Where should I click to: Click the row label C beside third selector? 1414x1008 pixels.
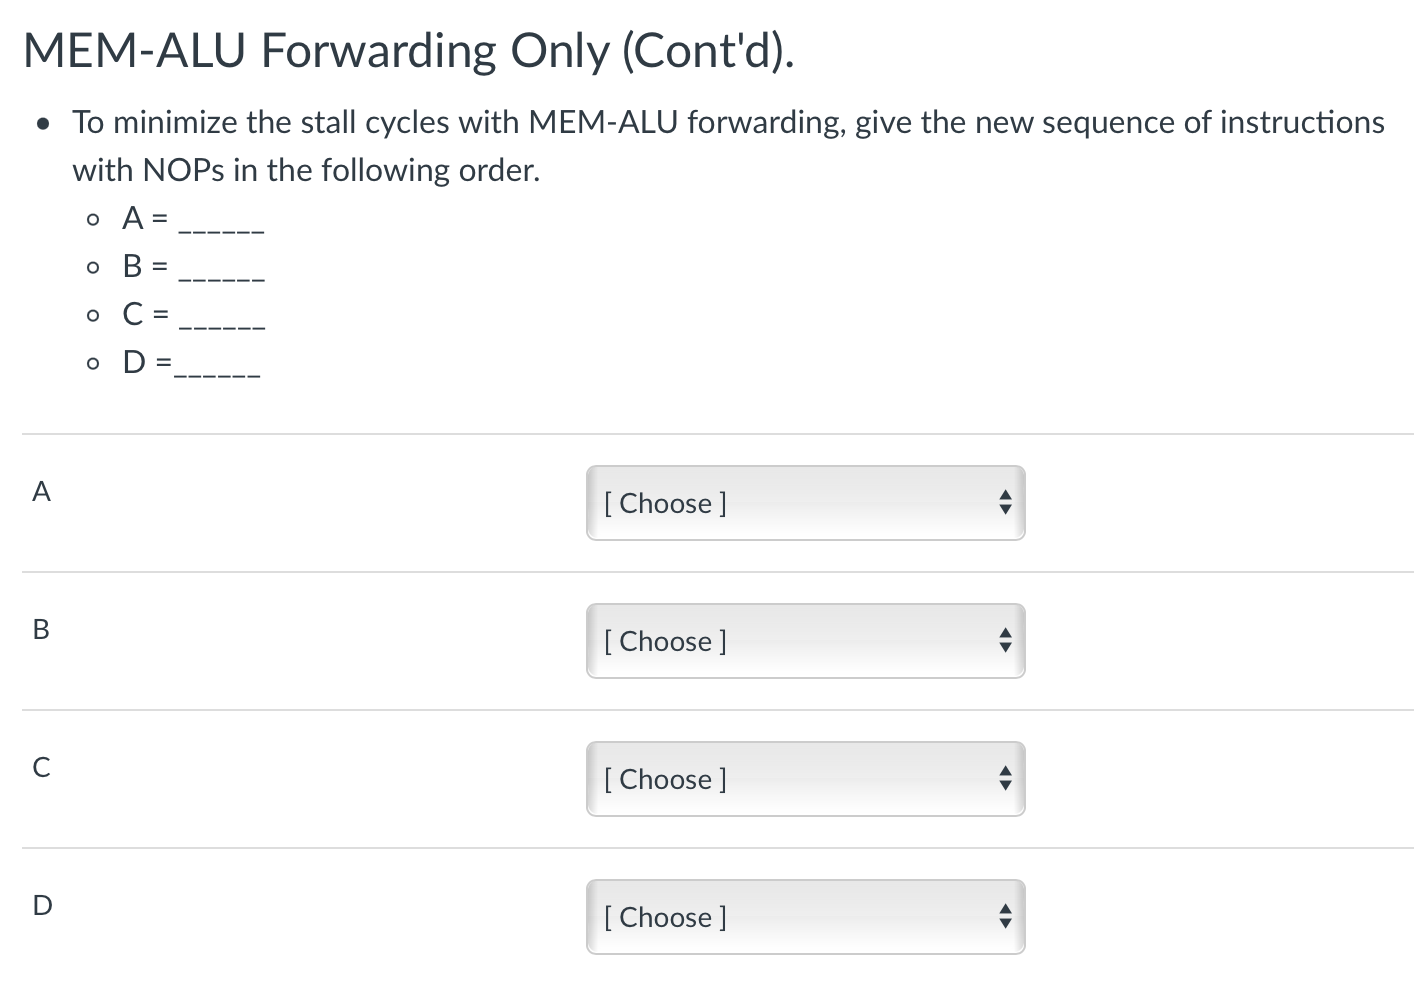tap(41, 767)
